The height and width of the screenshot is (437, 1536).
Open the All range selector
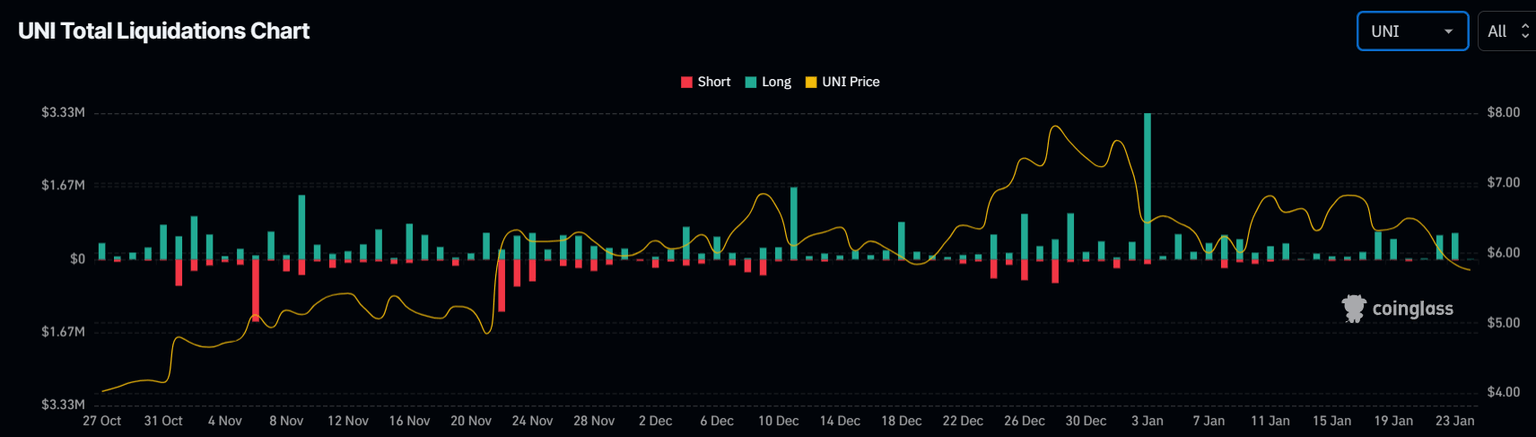click(1507, 31)
